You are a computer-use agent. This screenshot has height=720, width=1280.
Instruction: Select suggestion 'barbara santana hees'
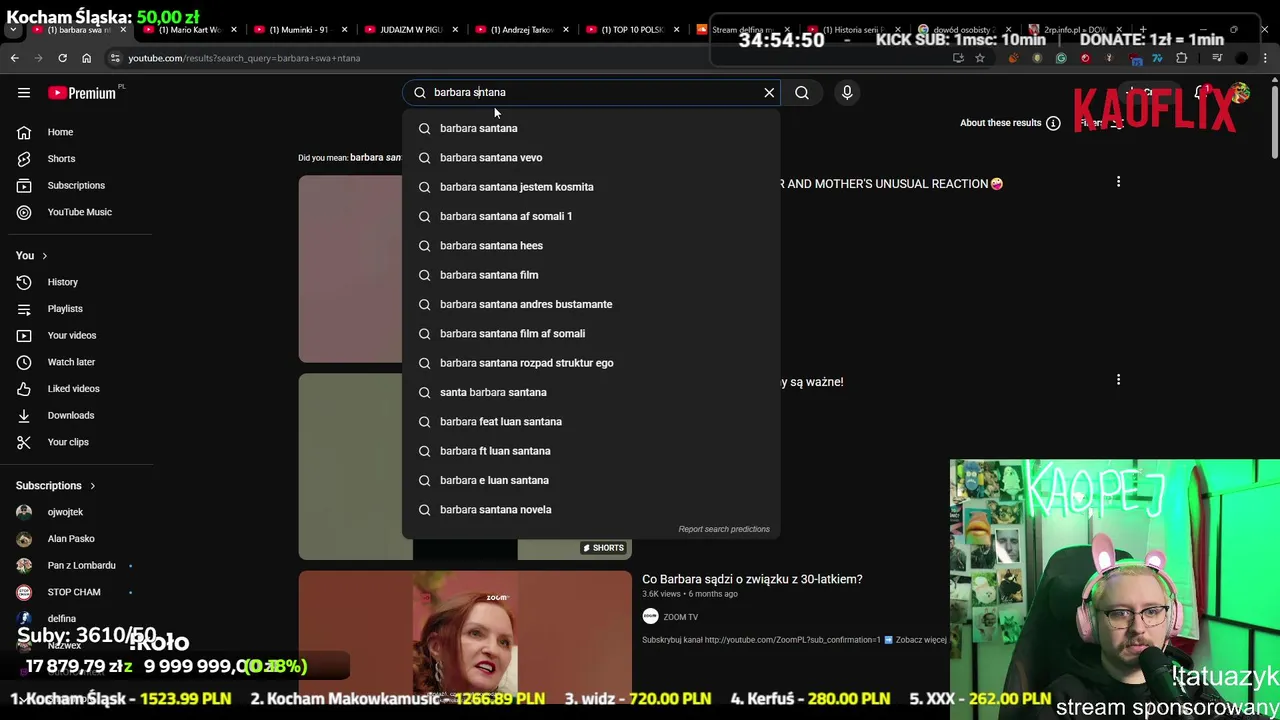point(591,245)
